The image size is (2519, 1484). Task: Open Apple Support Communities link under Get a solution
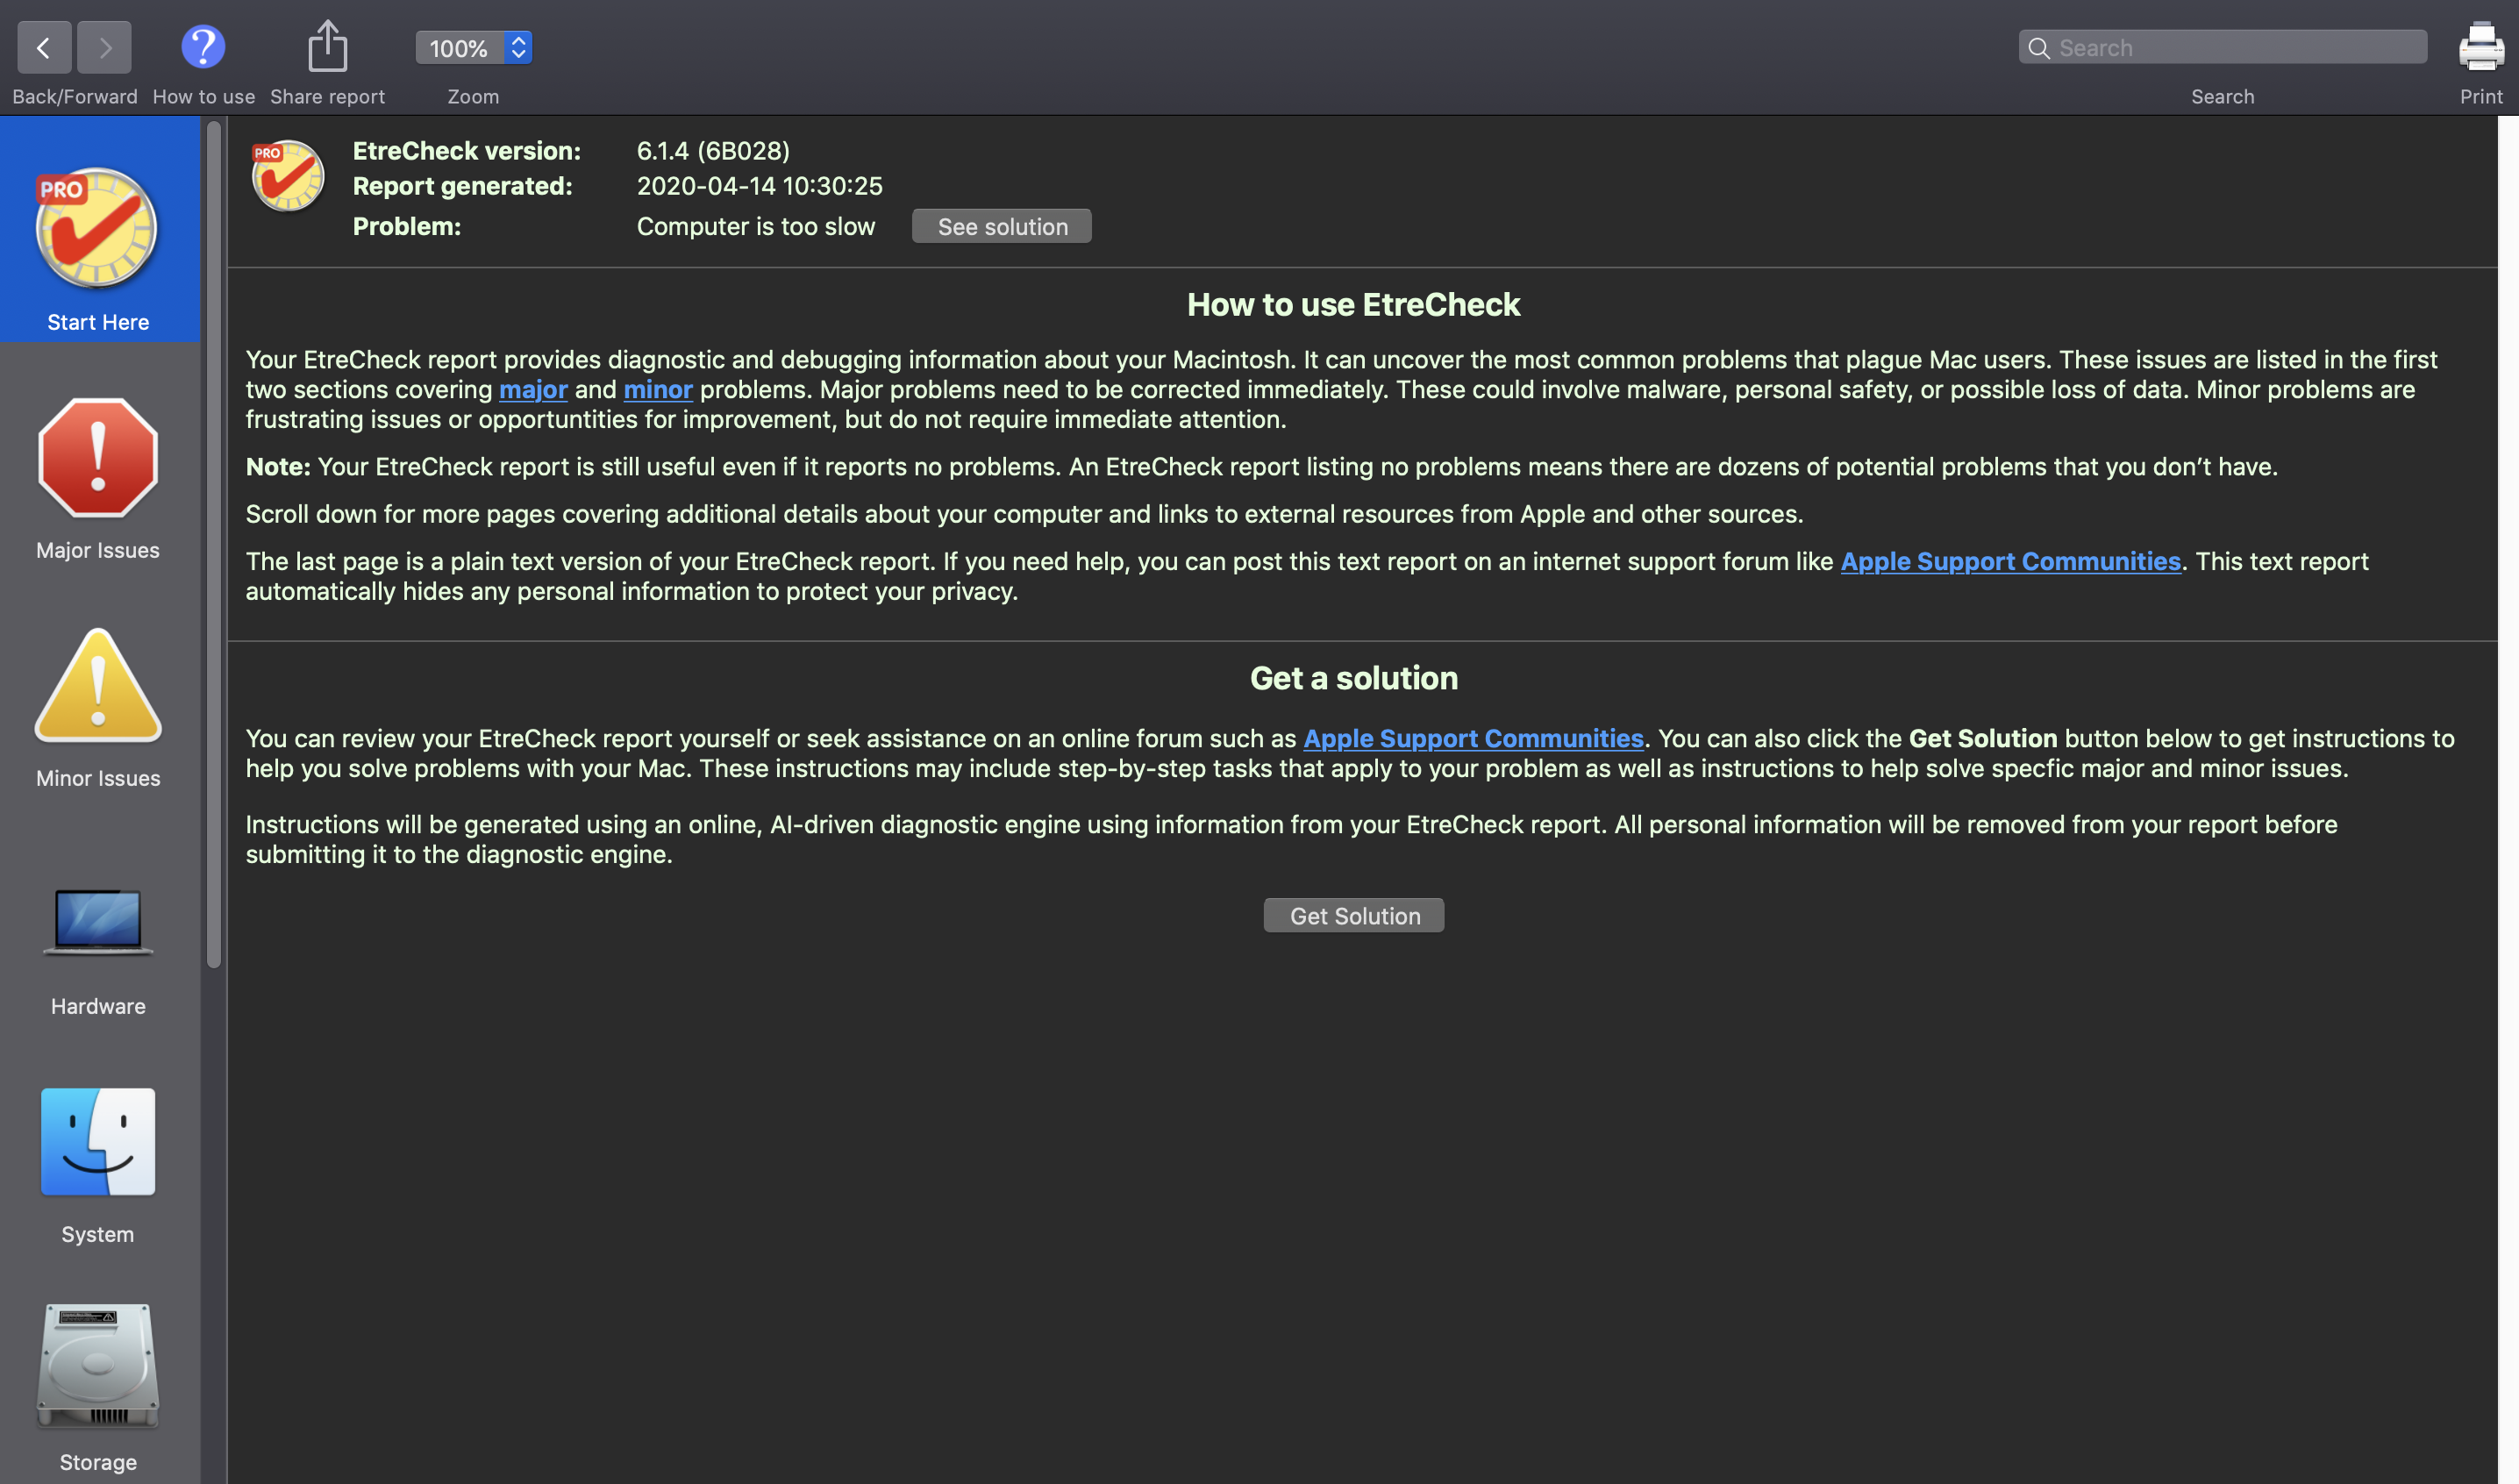(x=1473, y=739)
